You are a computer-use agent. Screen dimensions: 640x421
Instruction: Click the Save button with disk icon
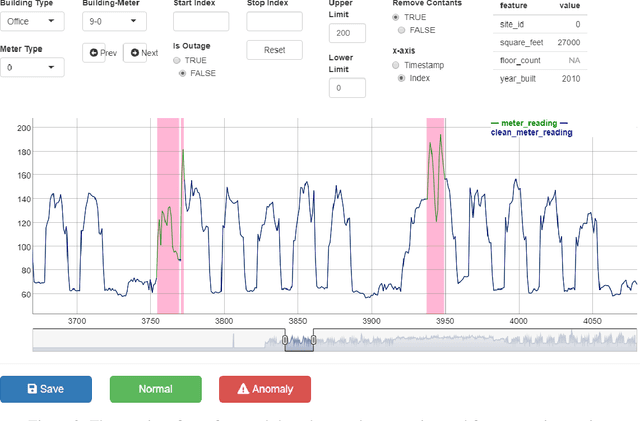[x=46, y=388]
